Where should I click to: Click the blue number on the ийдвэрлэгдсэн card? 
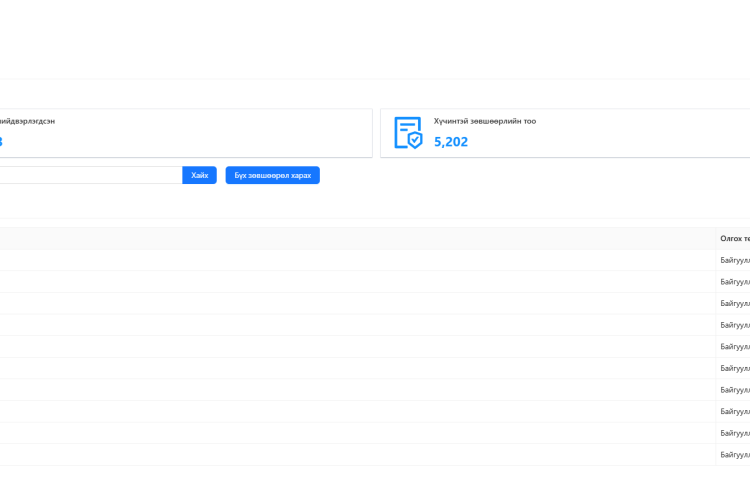tap(1, 142)
